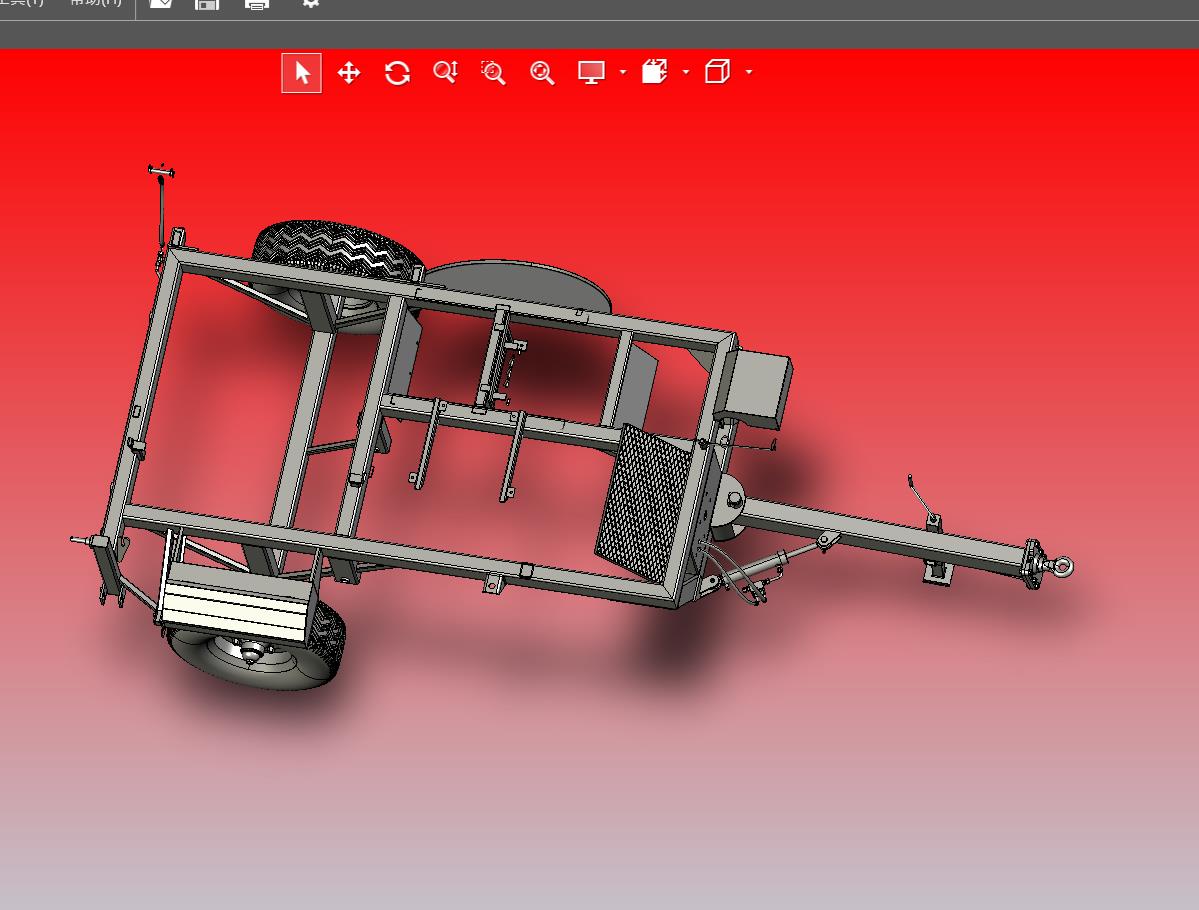Image resolution: width=1199 pixels, height=910 pixels.
Task: Click the monitor display settings icon
Action: [591, 73]
